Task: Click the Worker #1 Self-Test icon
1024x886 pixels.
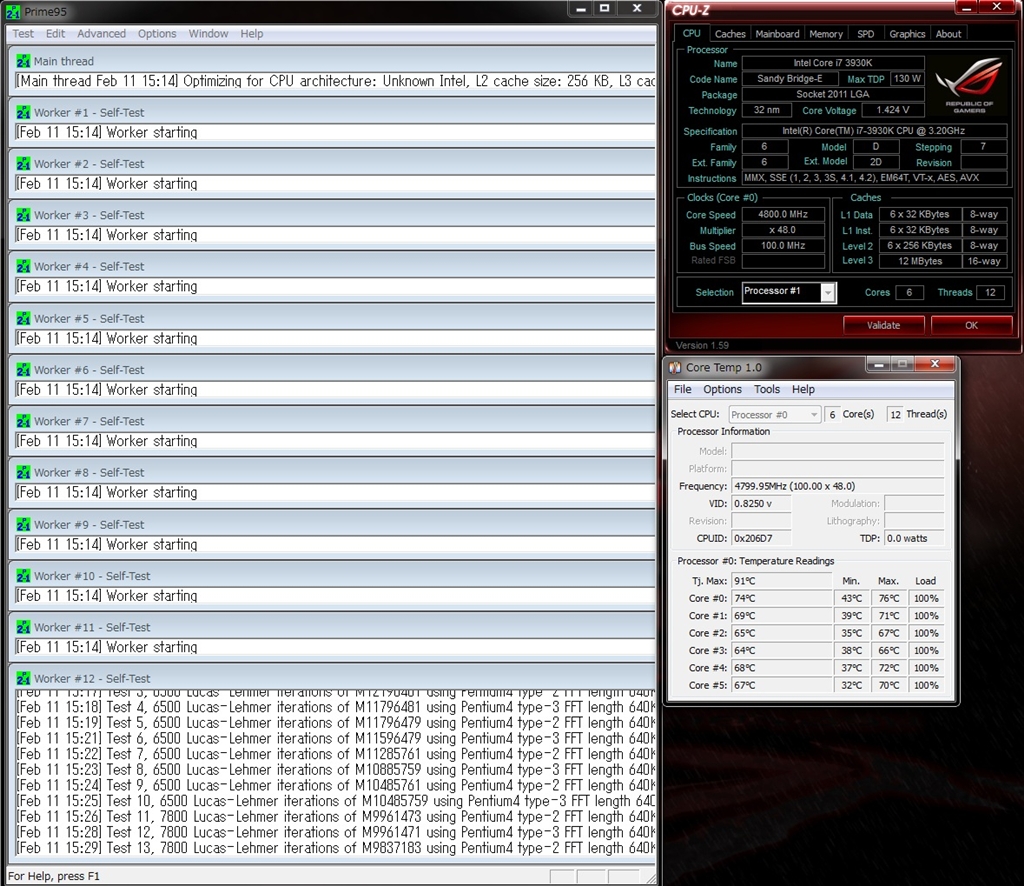Action: click(x=23, y=112)
